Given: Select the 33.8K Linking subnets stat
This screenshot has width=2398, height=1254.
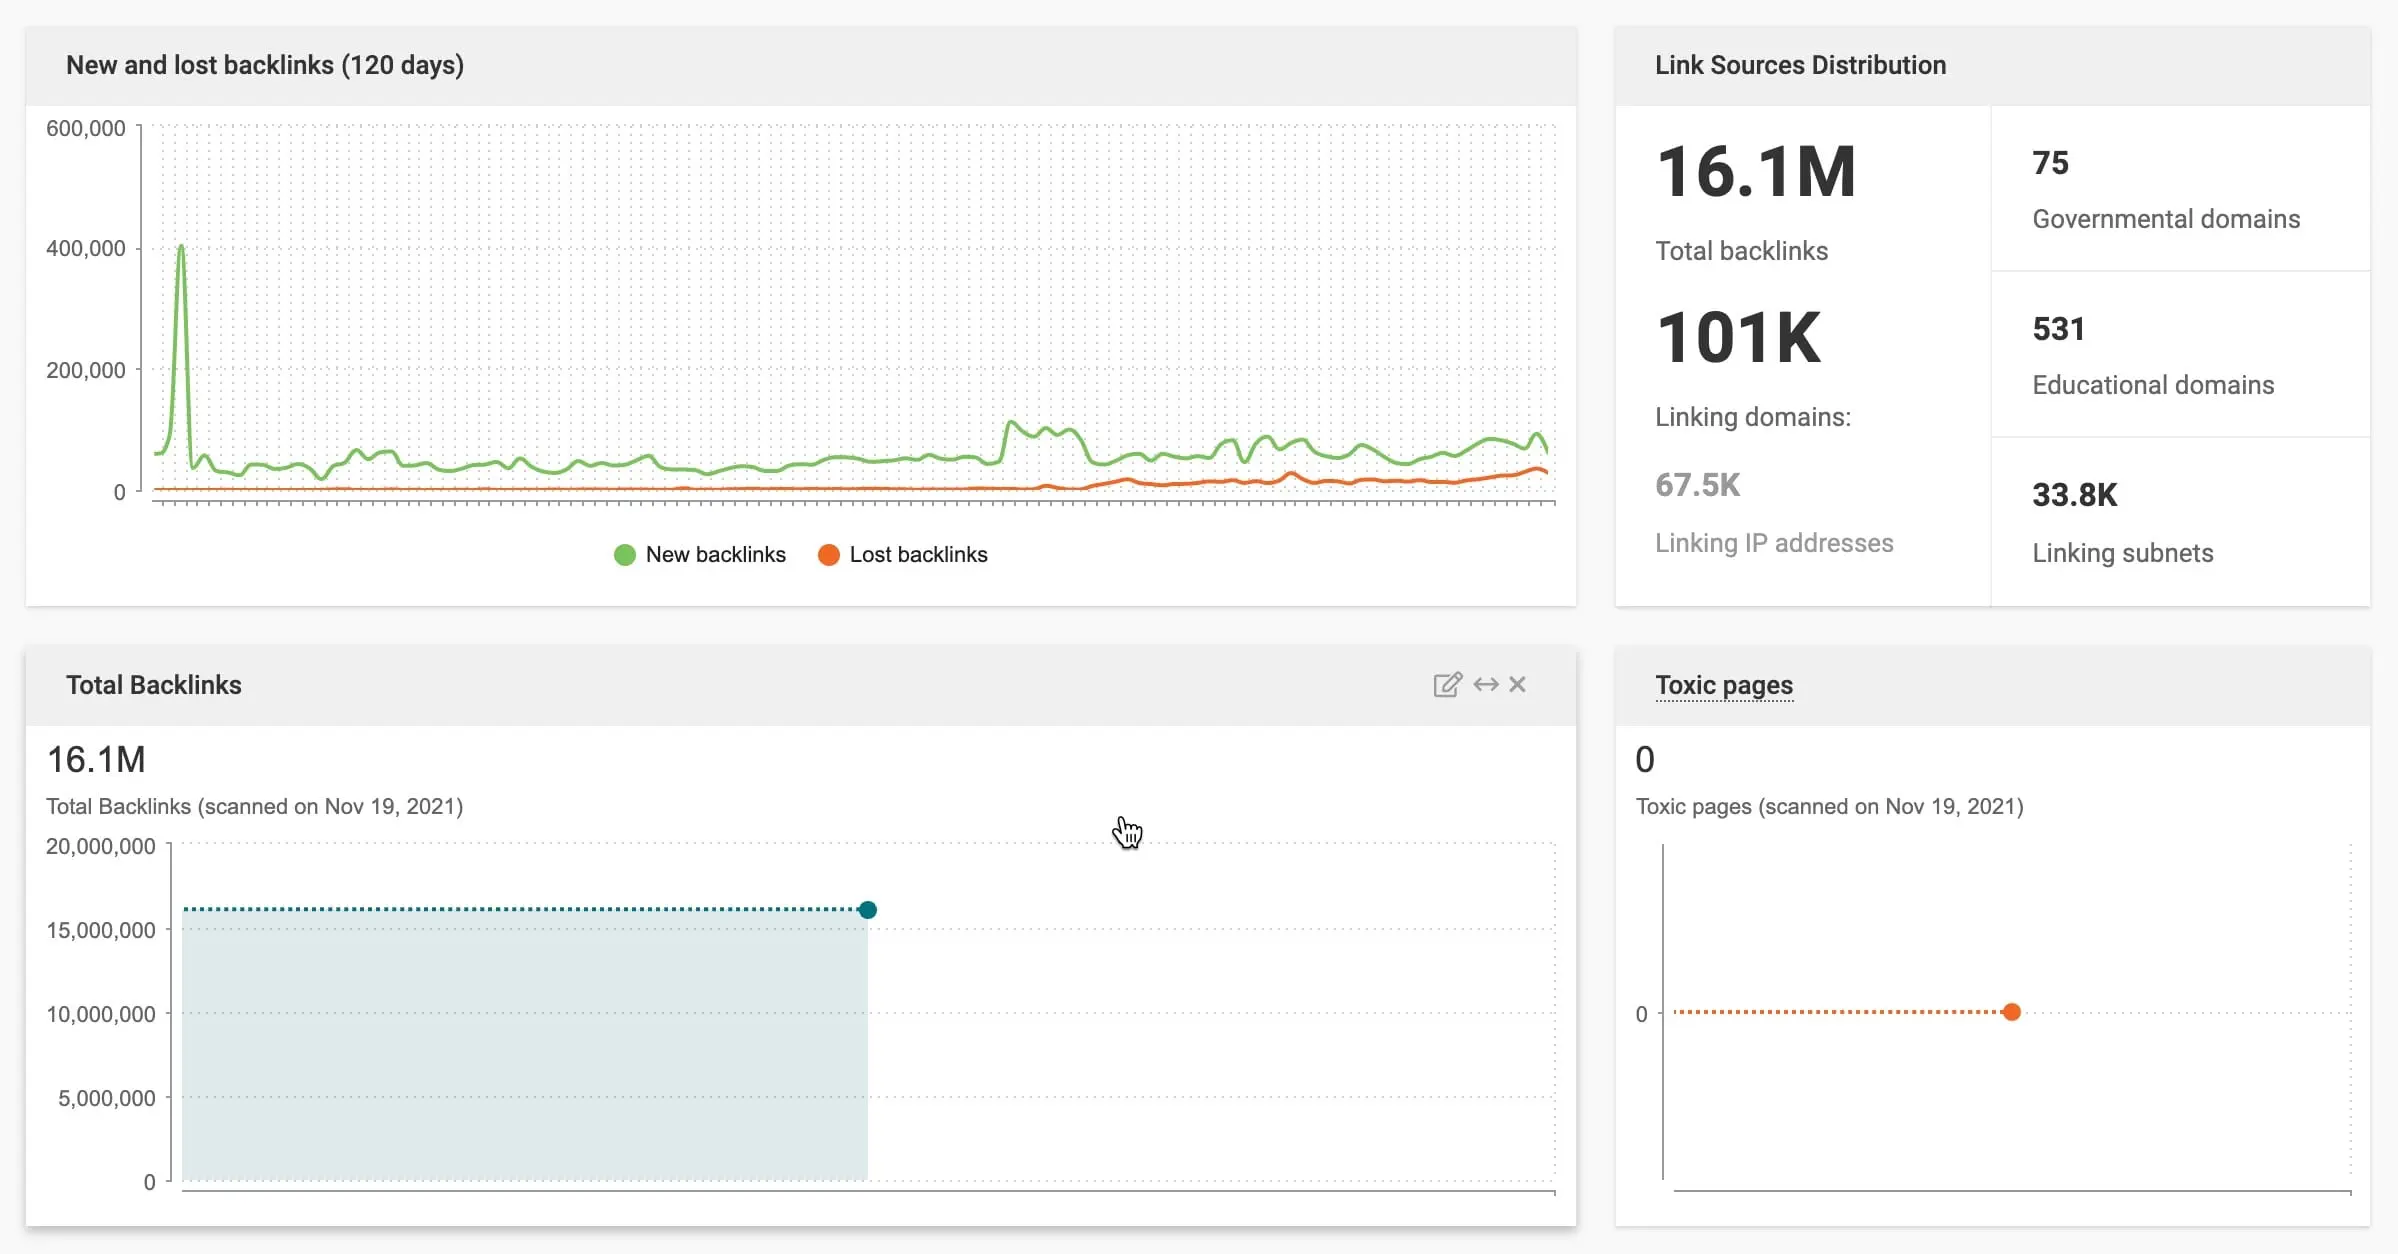Looking at the screenshot, I should 2074,496.
